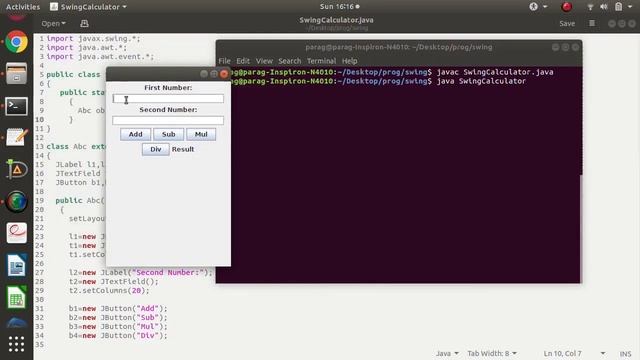Click the line 'java SwingCalculator' in Terminal
The width and height of the screenshot is (640, 360).
point(481,81)
